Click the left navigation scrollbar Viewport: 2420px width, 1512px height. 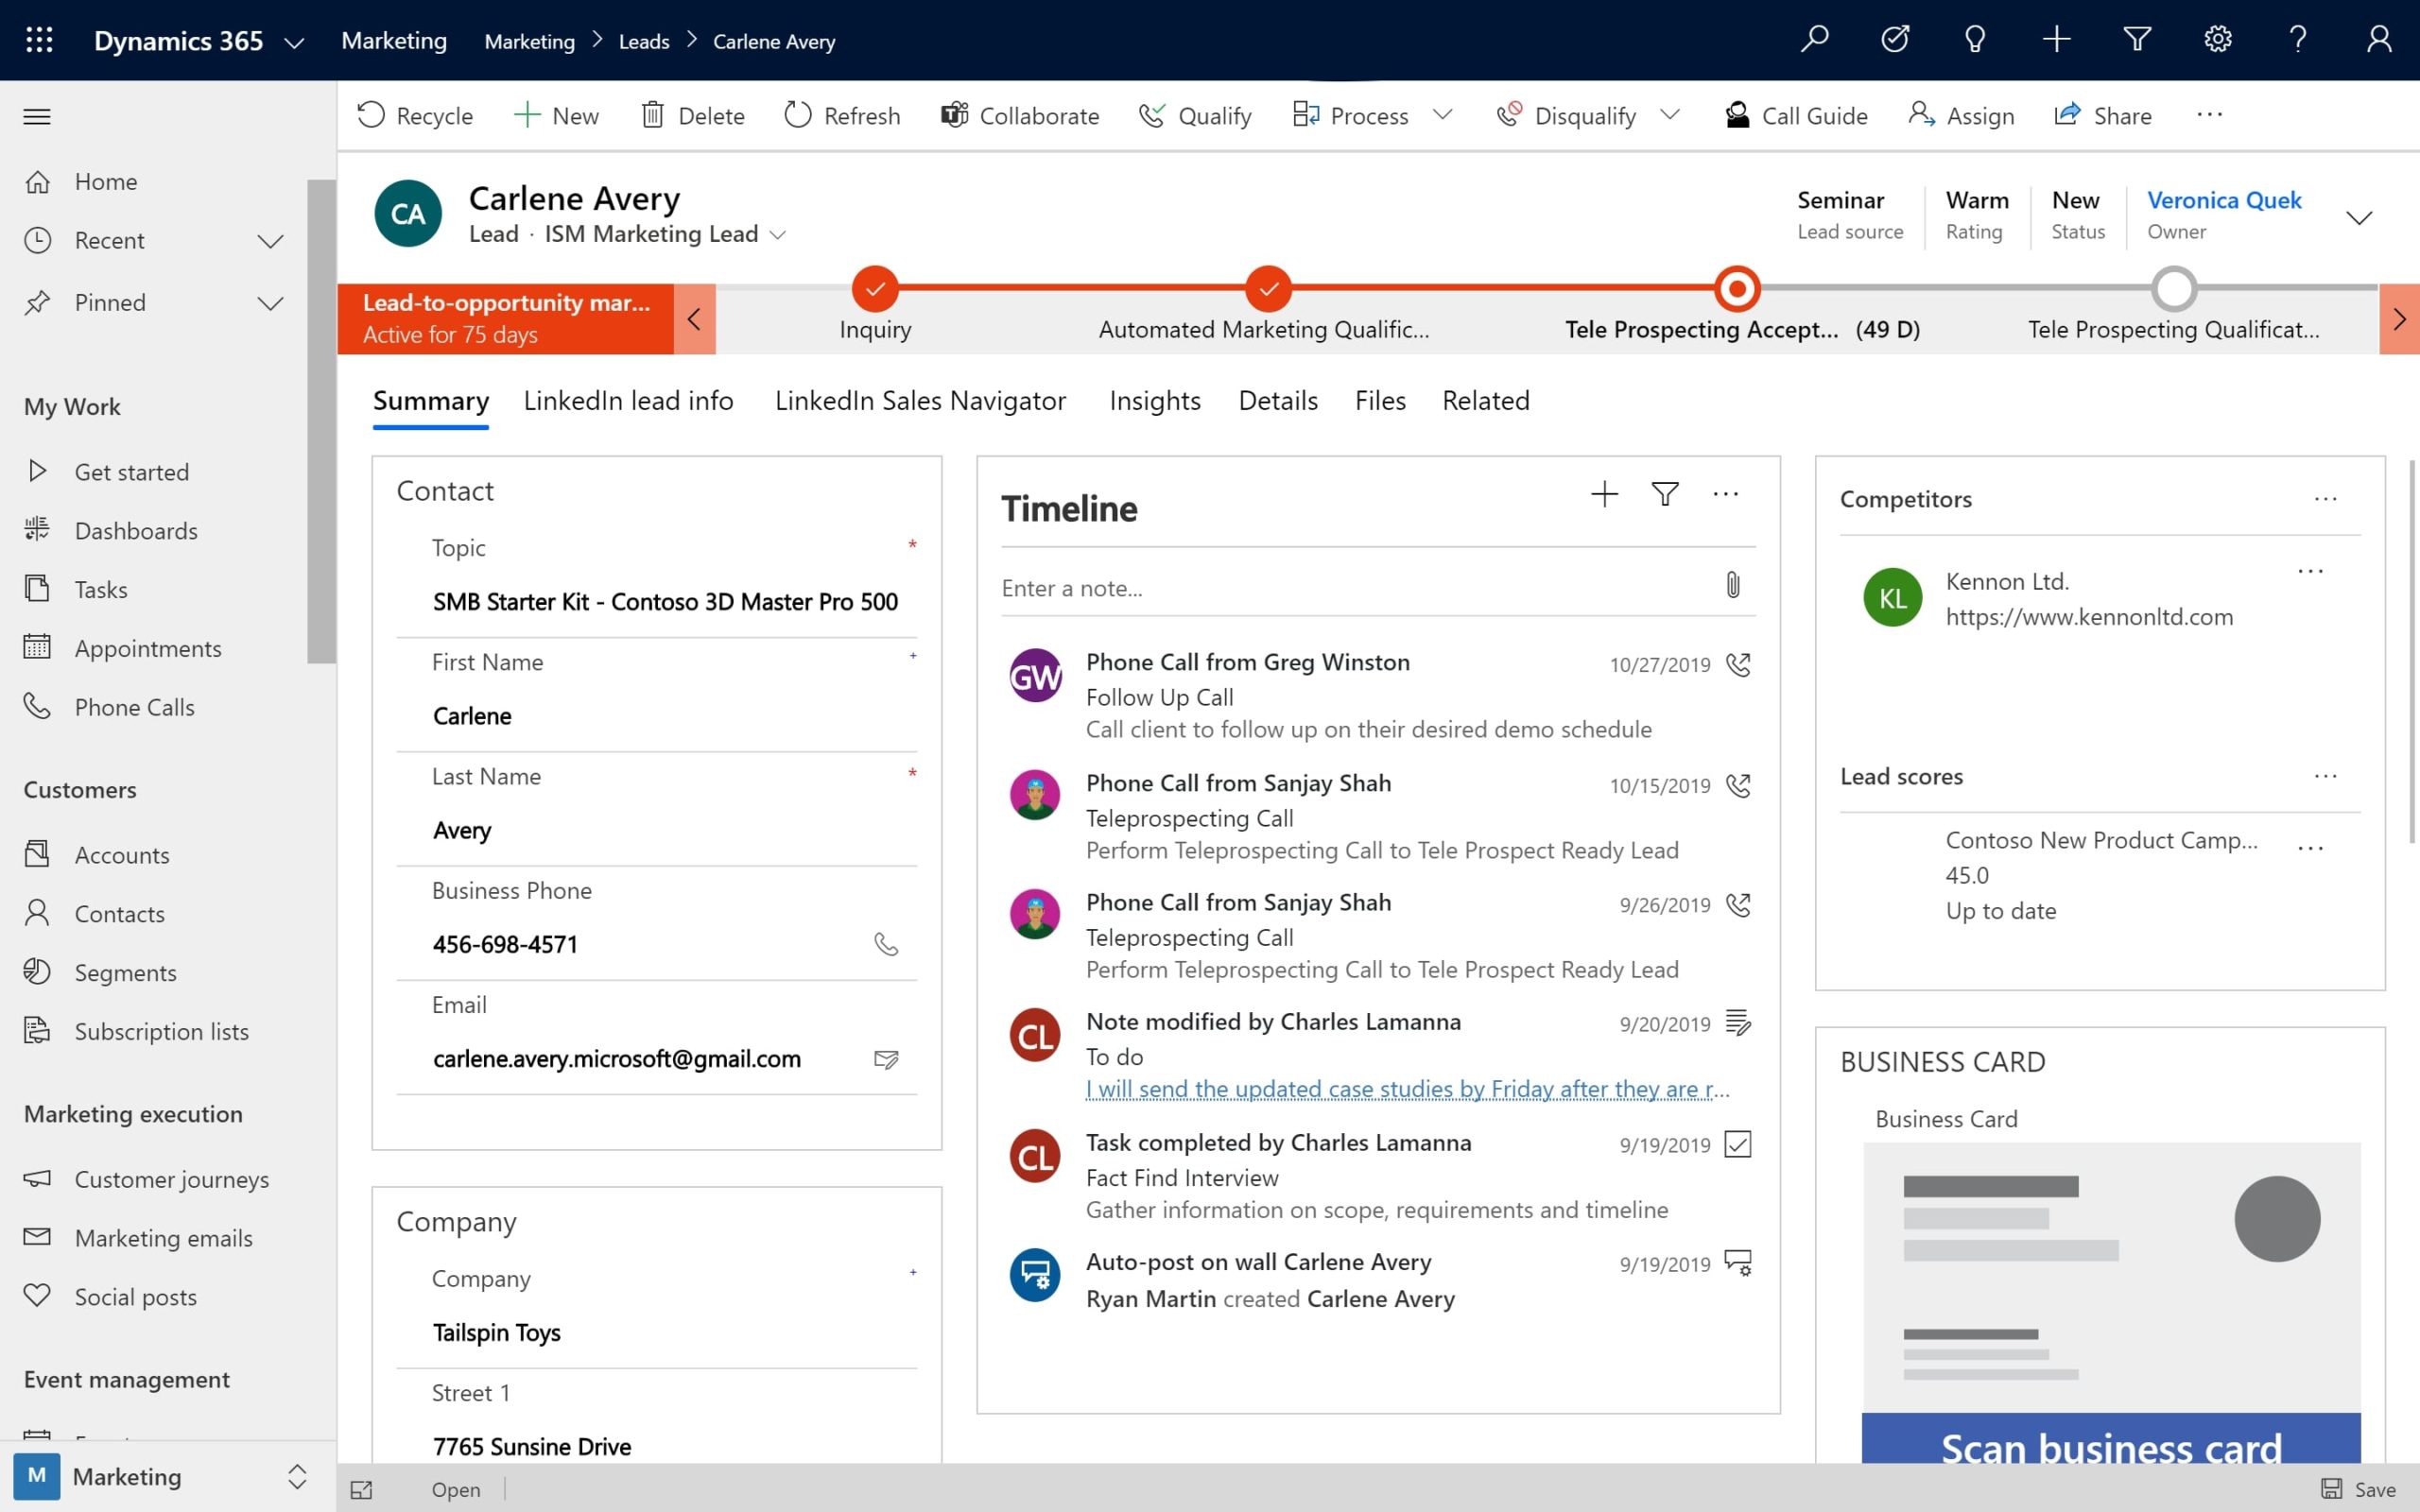pos(321,420)
